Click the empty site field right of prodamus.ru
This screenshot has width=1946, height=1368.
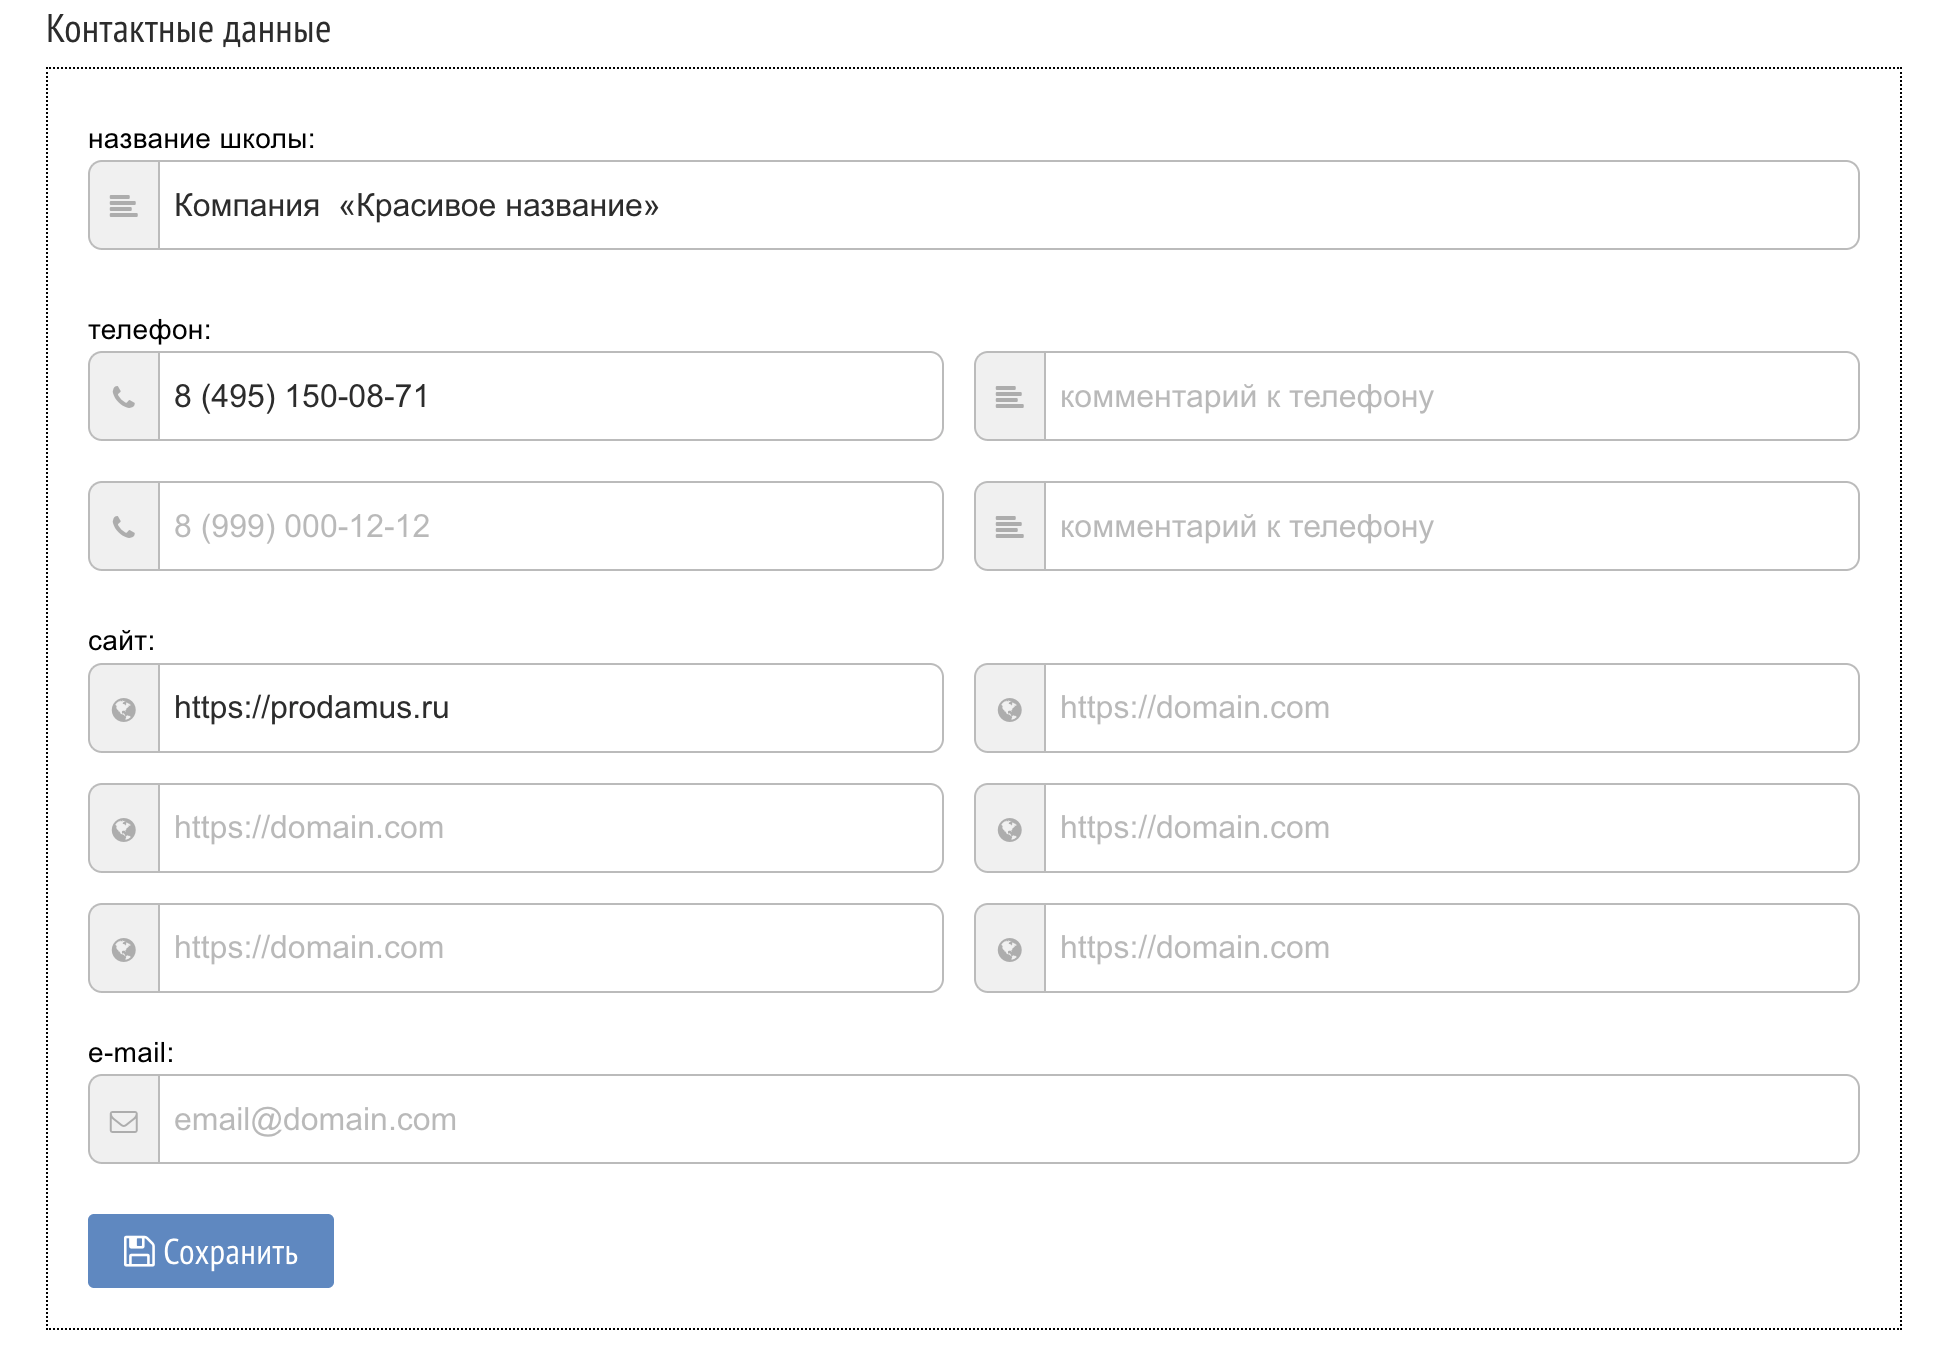point(1450,709)
